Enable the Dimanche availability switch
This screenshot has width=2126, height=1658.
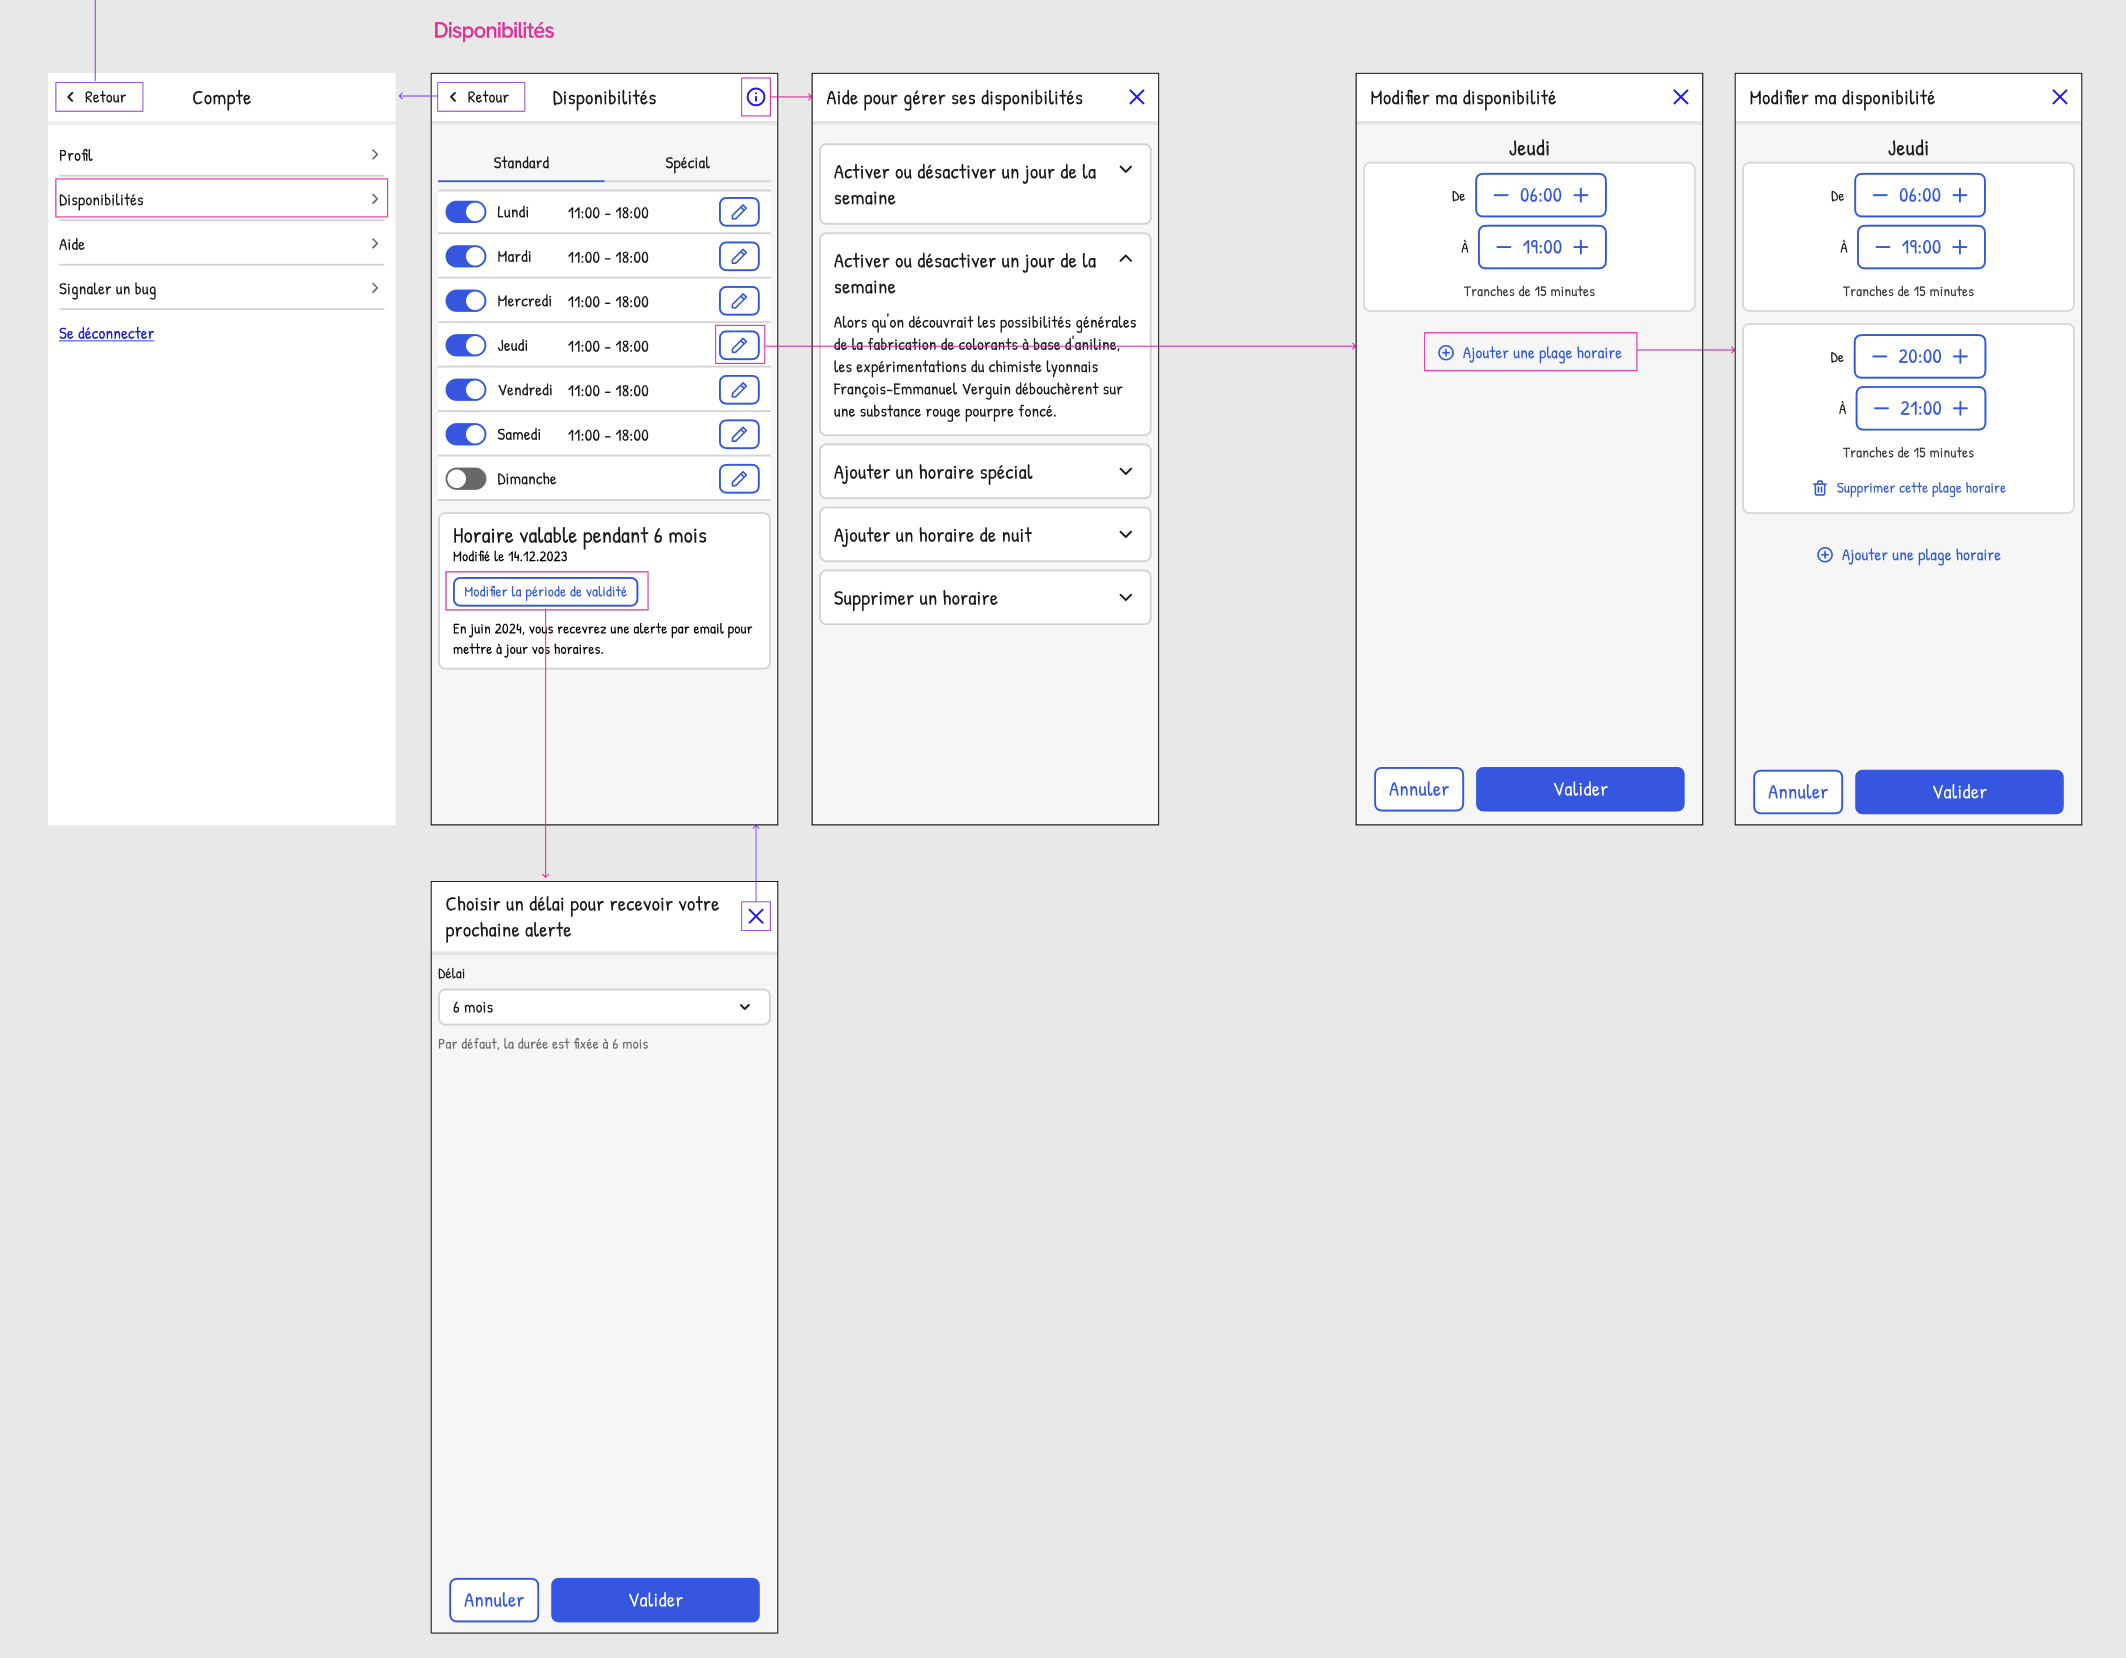point(466,479)
